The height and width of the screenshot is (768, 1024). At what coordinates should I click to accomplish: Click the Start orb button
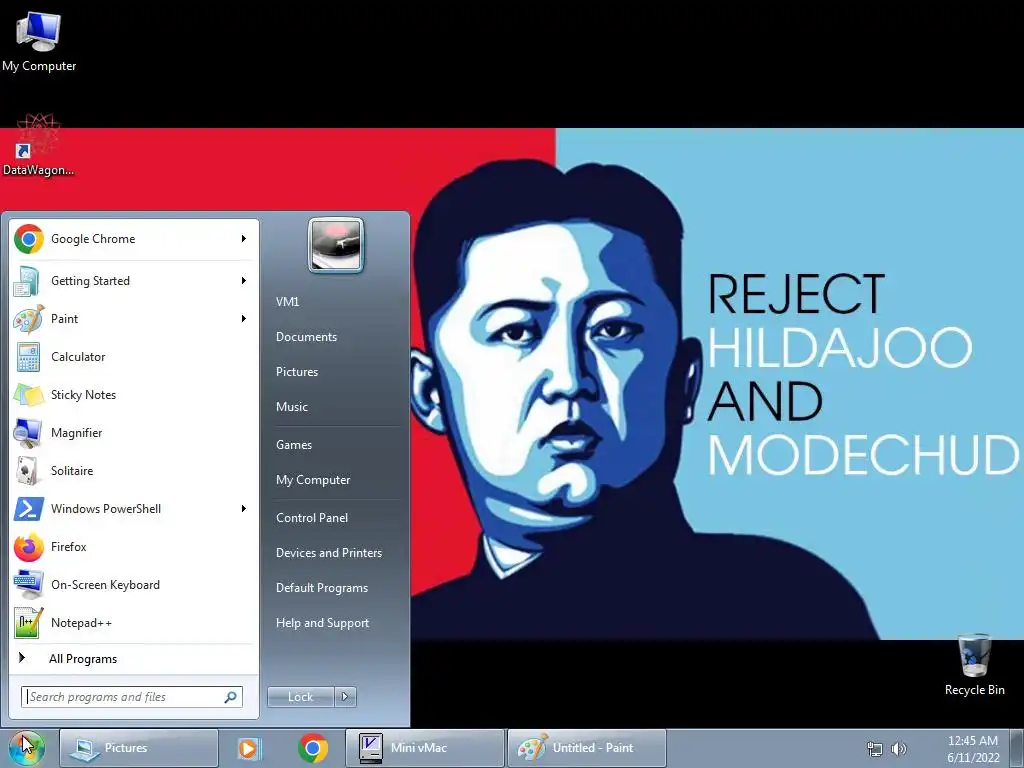click(26, 748)
